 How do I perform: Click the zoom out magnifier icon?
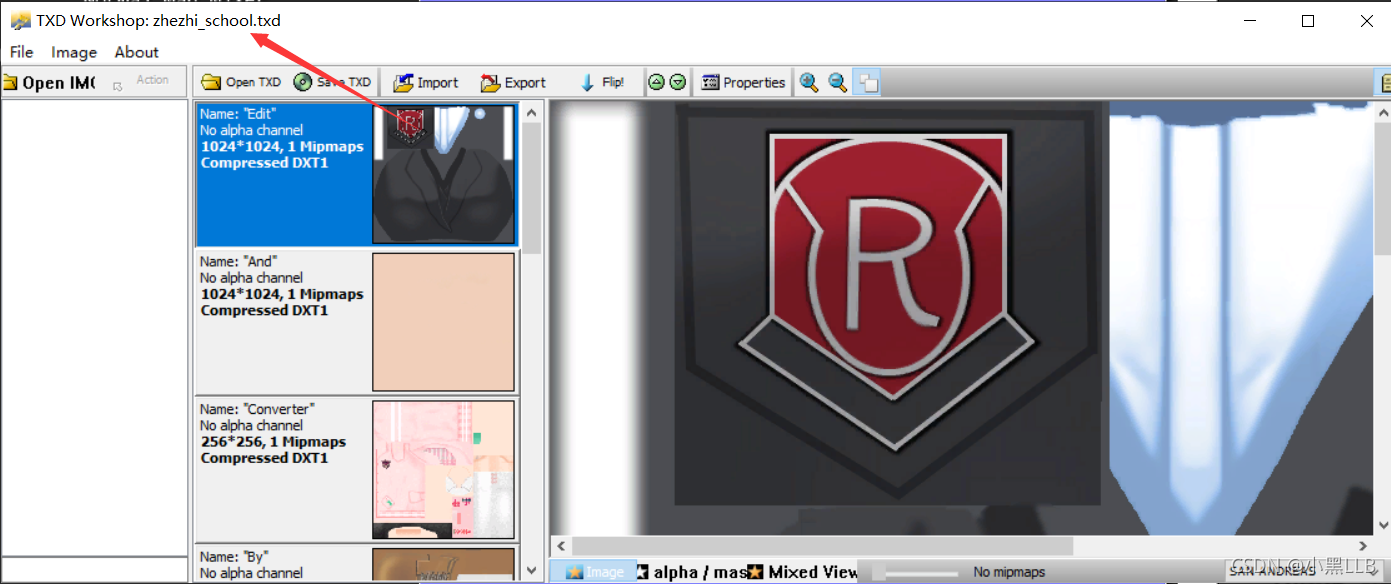click(x=838, y=82)
